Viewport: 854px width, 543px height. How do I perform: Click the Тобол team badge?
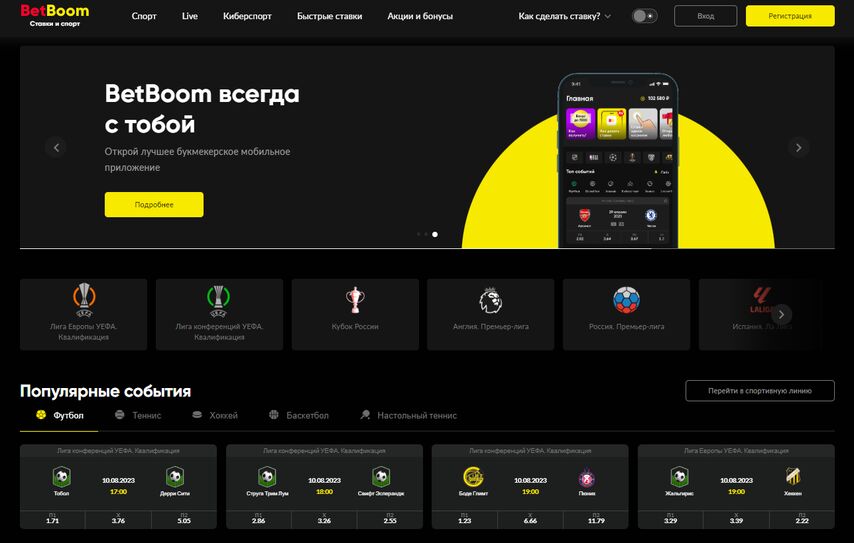(x=62, y=477)
